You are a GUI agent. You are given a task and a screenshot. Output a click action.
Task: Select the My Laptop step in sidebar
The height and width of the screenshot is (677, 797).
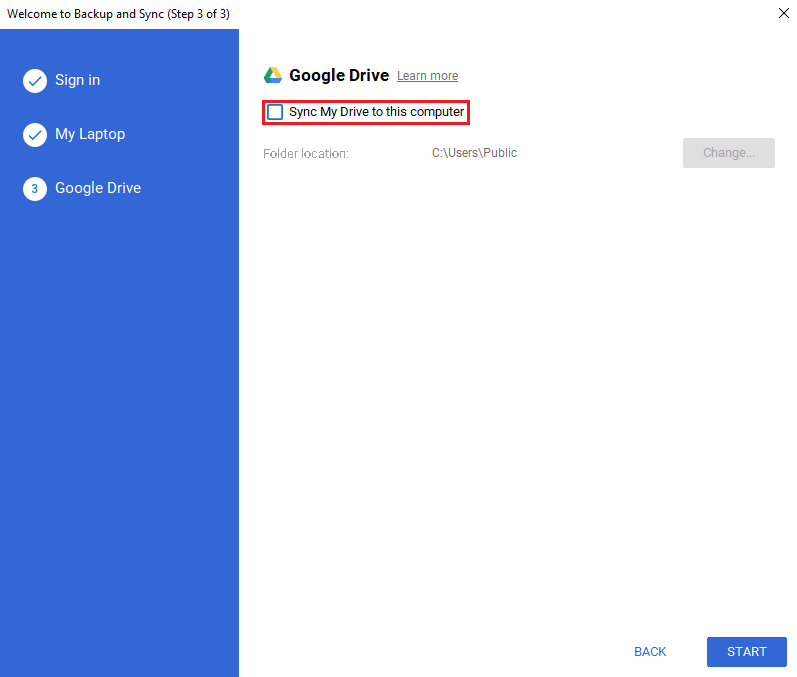90,134
